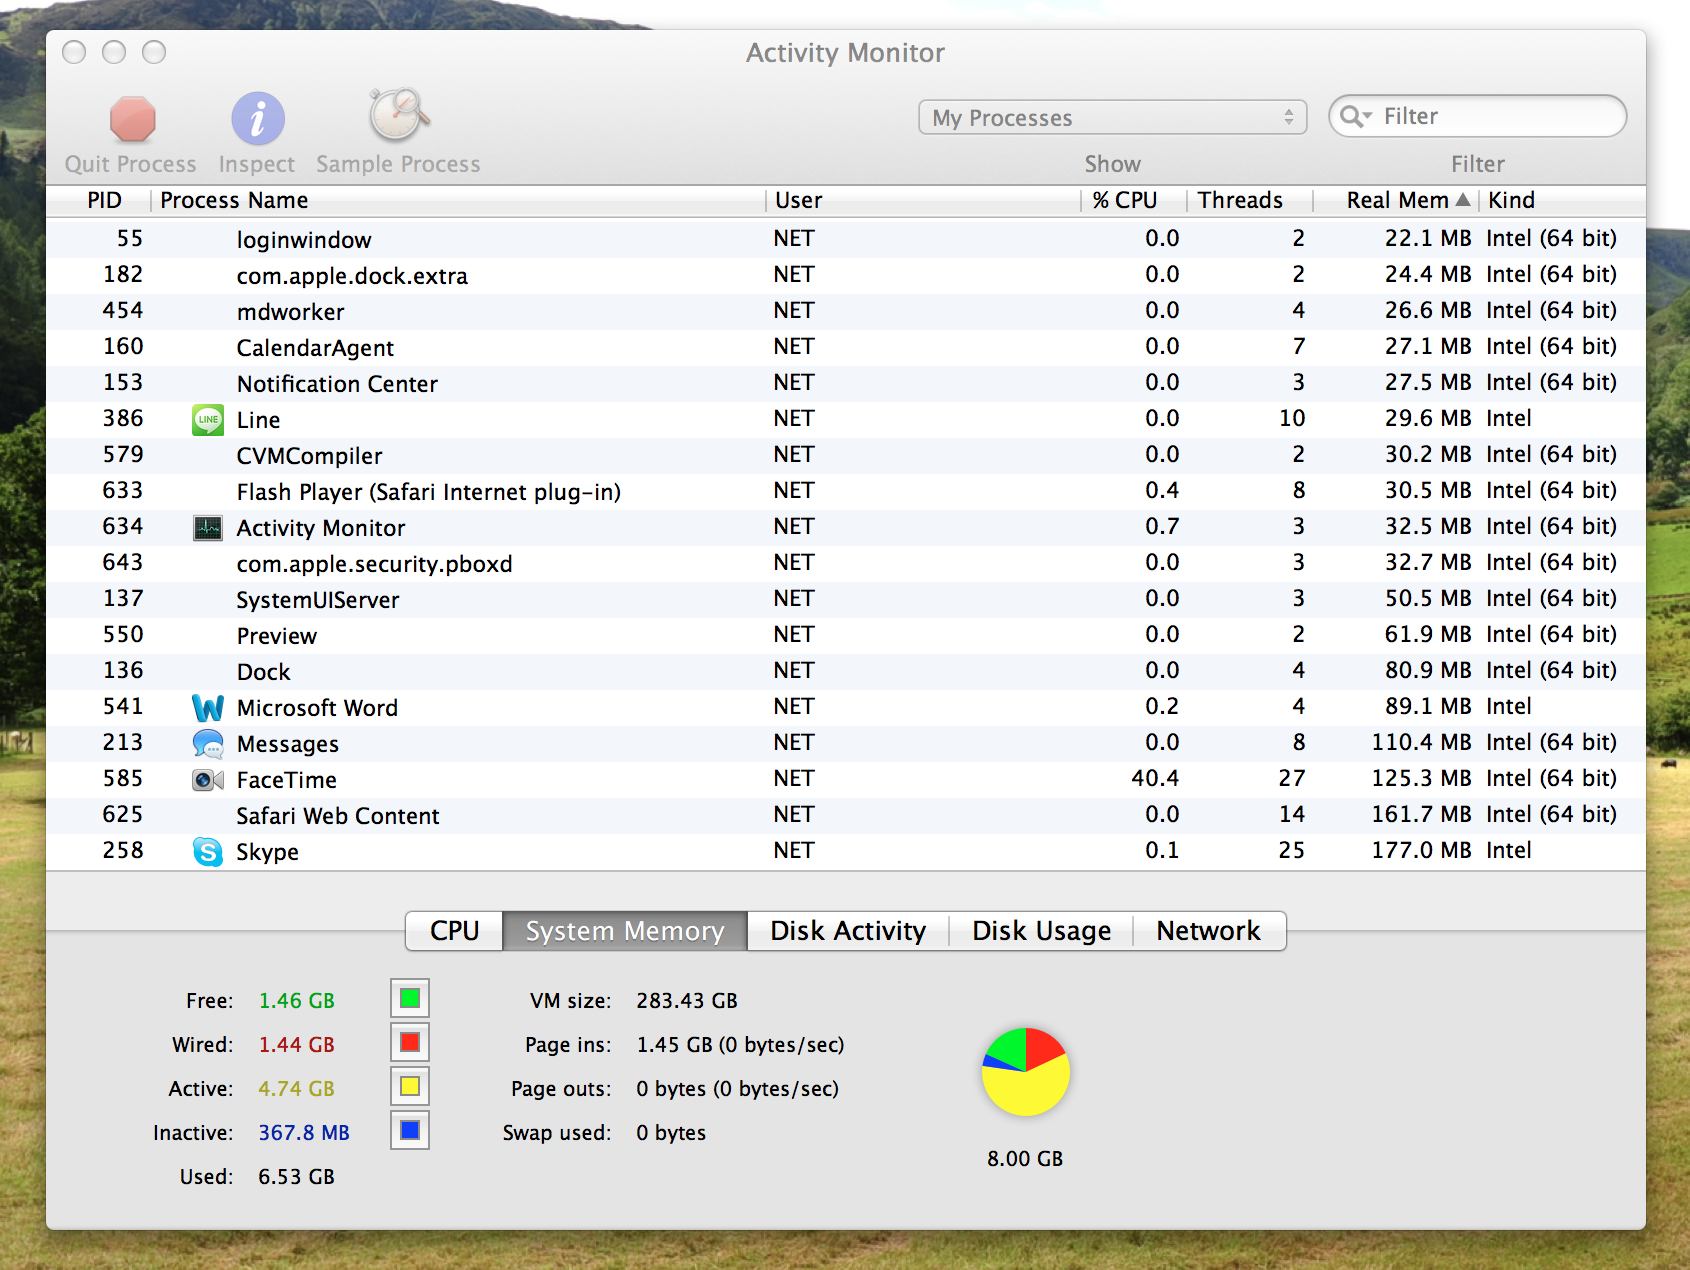
Task: Select the Dock process row
Action: [x=846, y=671]
